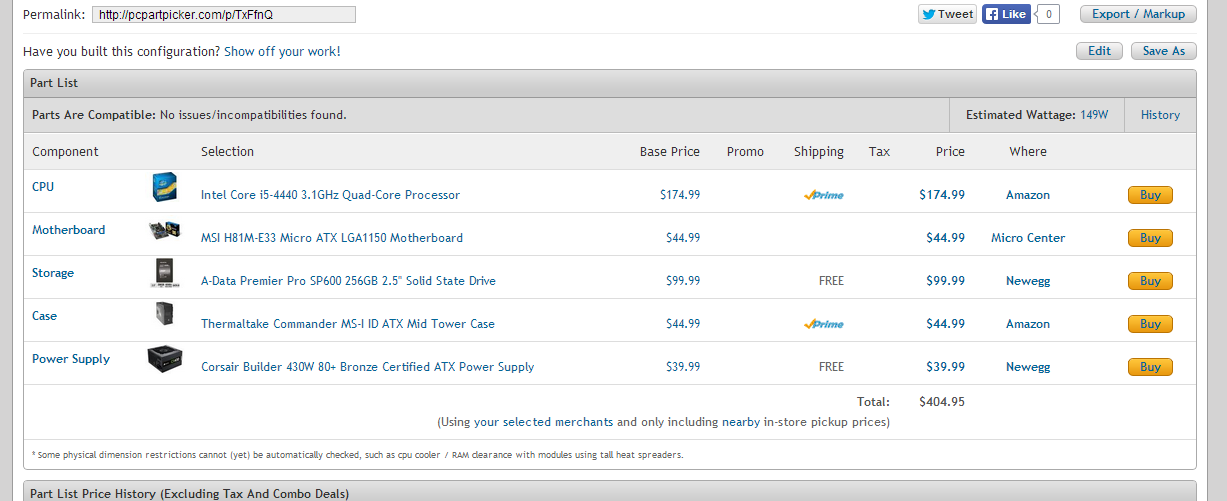Screen dimensions: 1227x501
Task: Click the Intel Core i5 CPU box thumbnail
Action: click(x=165, y=187)
